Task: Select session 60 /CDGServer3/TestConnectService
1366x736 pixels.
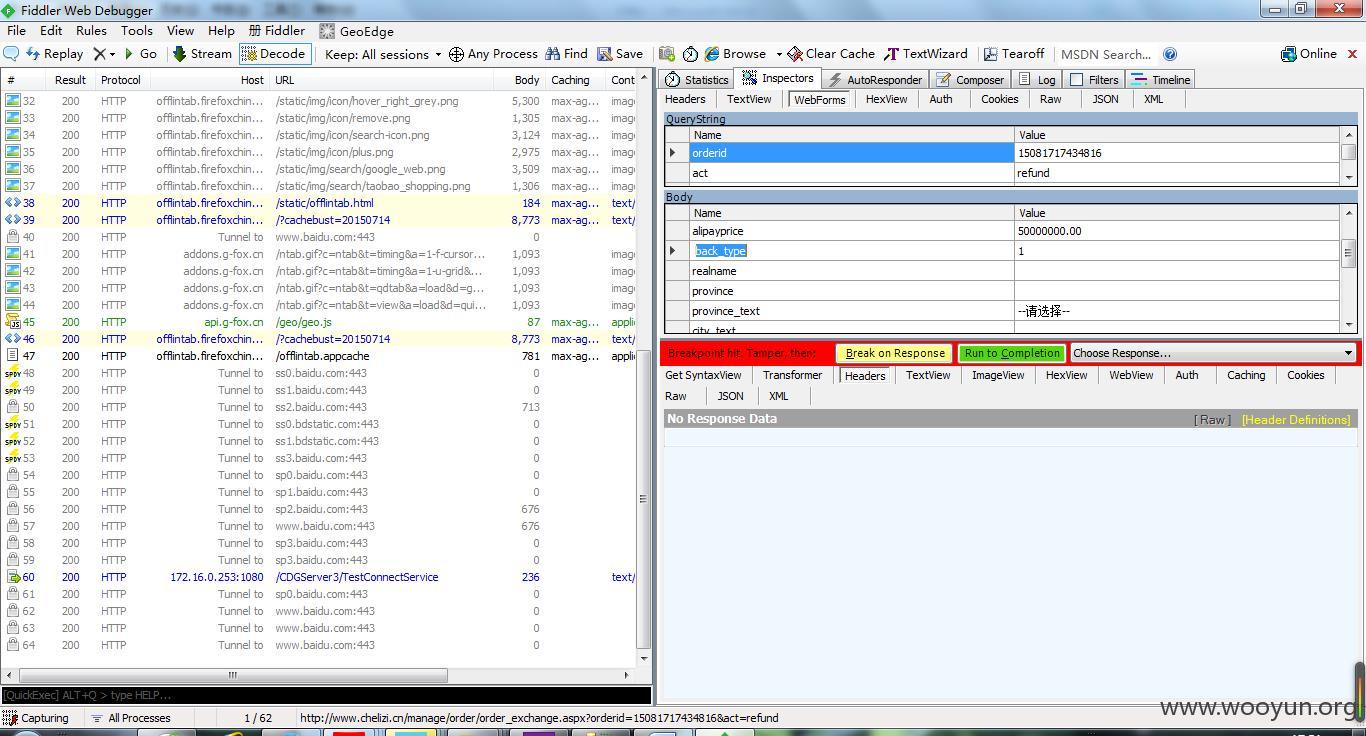Action: [320, 577]
